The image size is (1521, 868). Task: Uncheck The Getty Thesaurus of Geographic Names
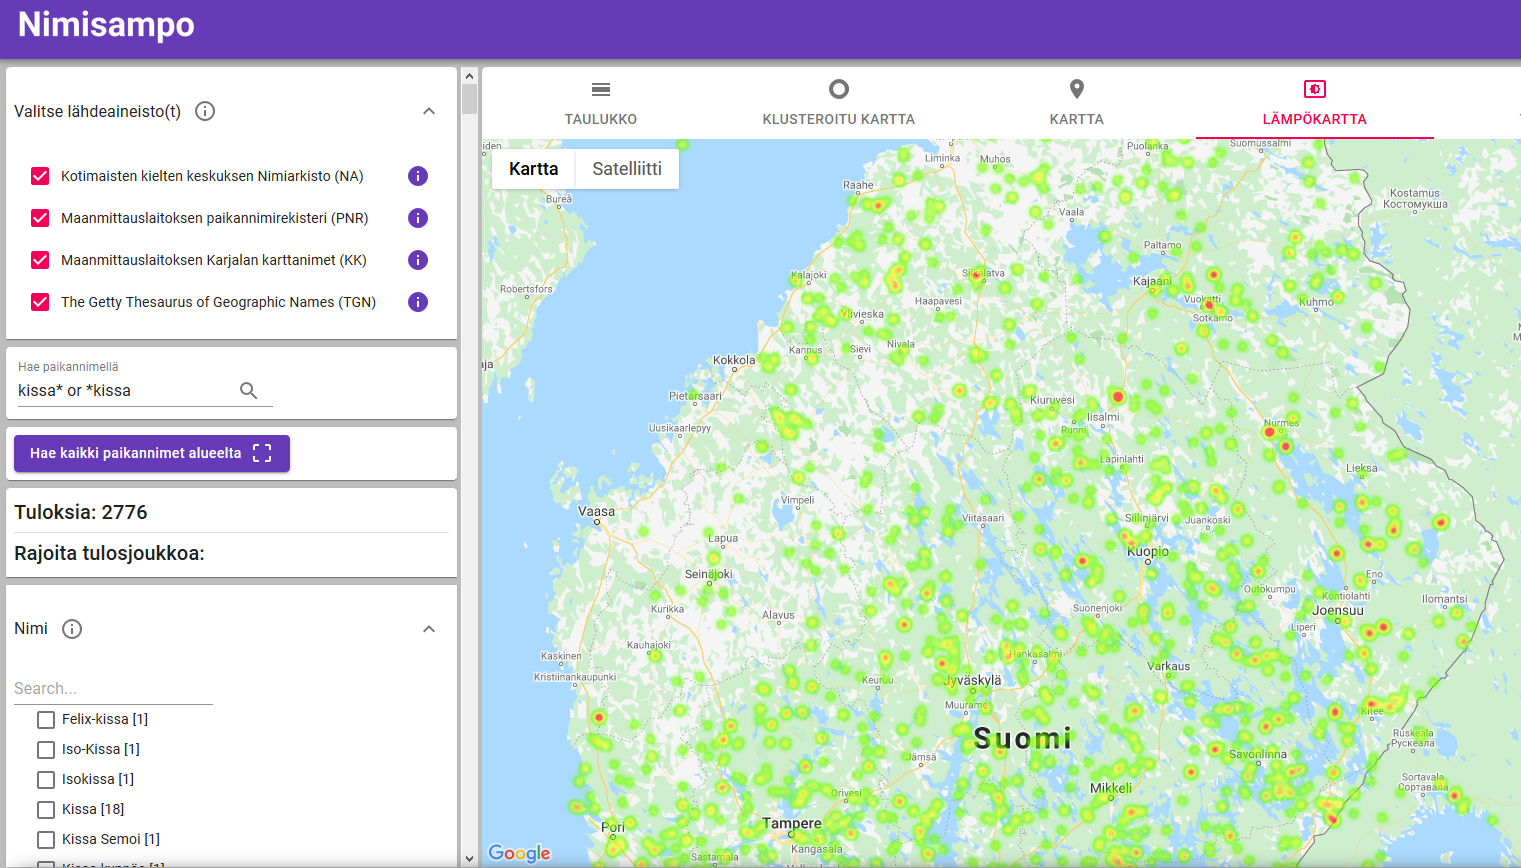[40, 302]
